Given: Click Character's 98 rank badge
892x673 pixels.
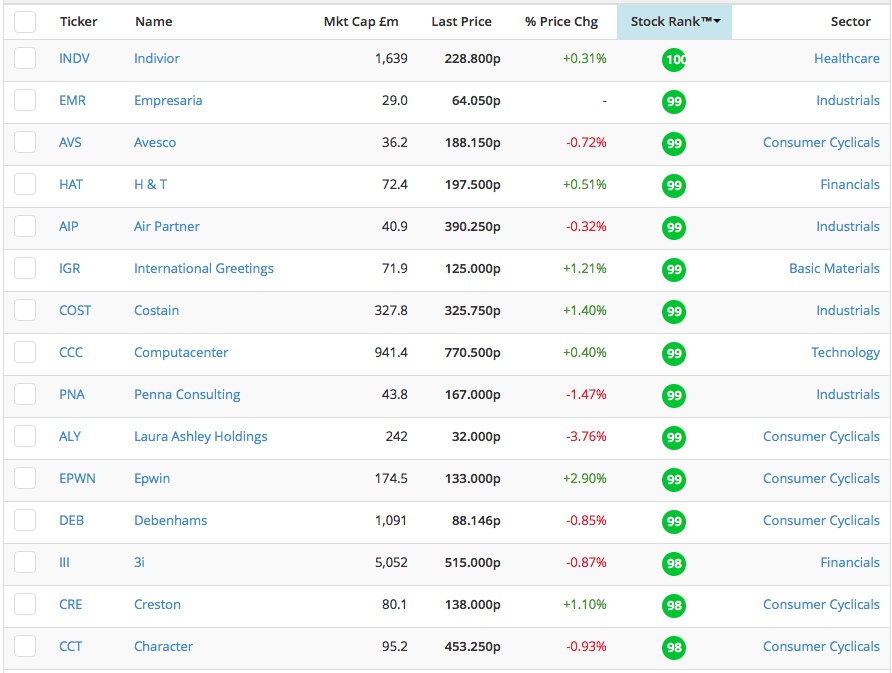Looking at the screenshot, I should 674,648.
